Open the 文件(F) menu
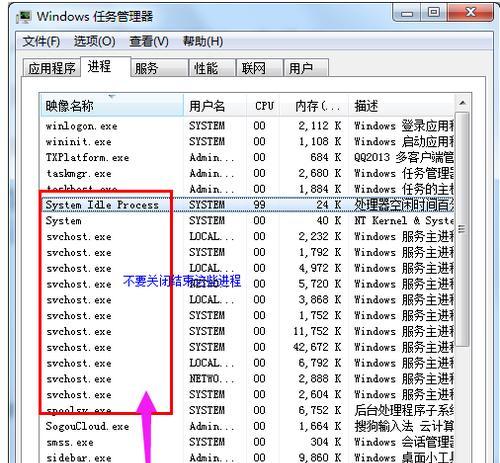The image size is (500, 463). (x=41, y=42)
